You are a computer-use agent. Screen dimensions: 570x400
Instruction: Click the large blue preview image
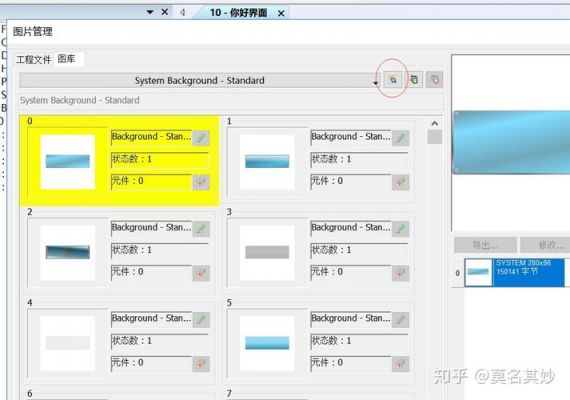[x=511, y=142]
